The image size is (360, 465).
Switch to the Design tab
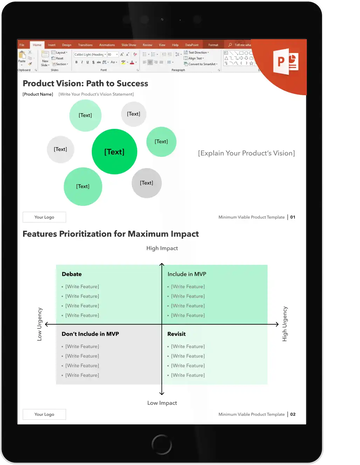[67, 45]
